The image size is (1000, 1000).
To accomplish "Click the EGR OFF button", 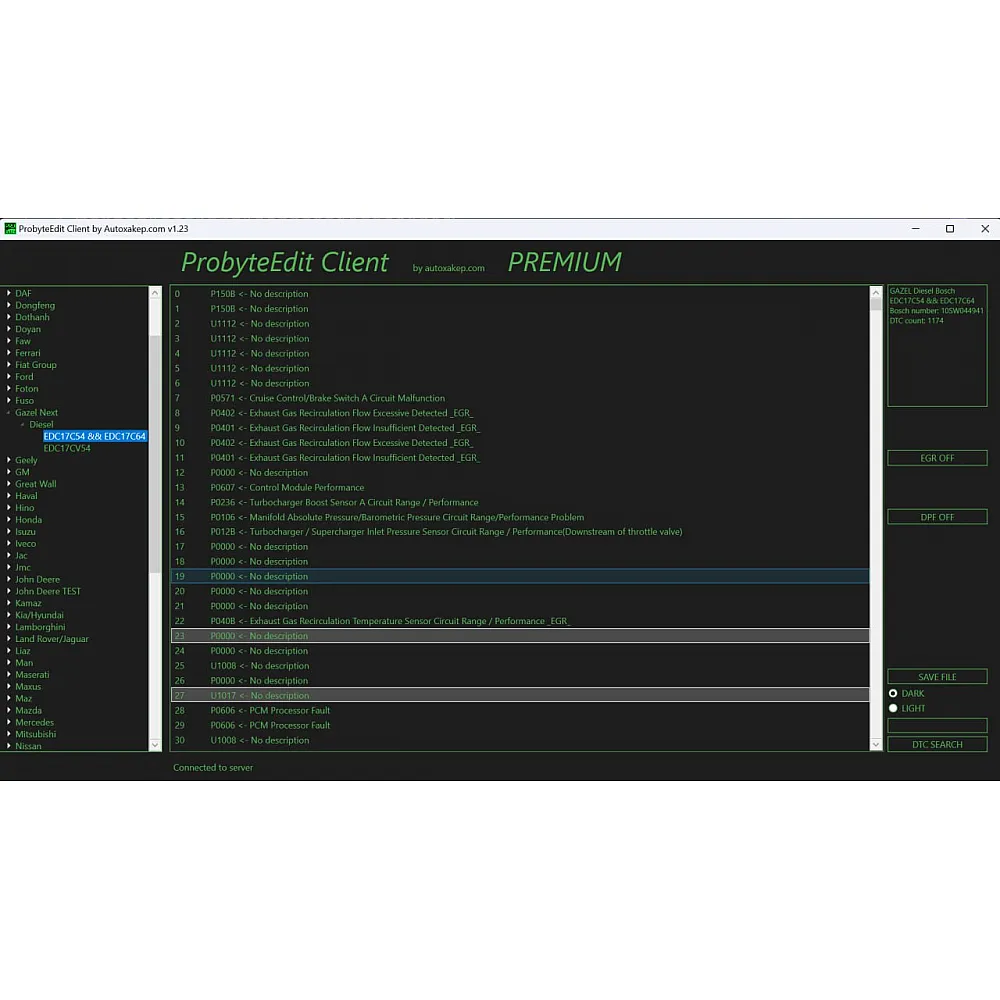I will point(937,458).
